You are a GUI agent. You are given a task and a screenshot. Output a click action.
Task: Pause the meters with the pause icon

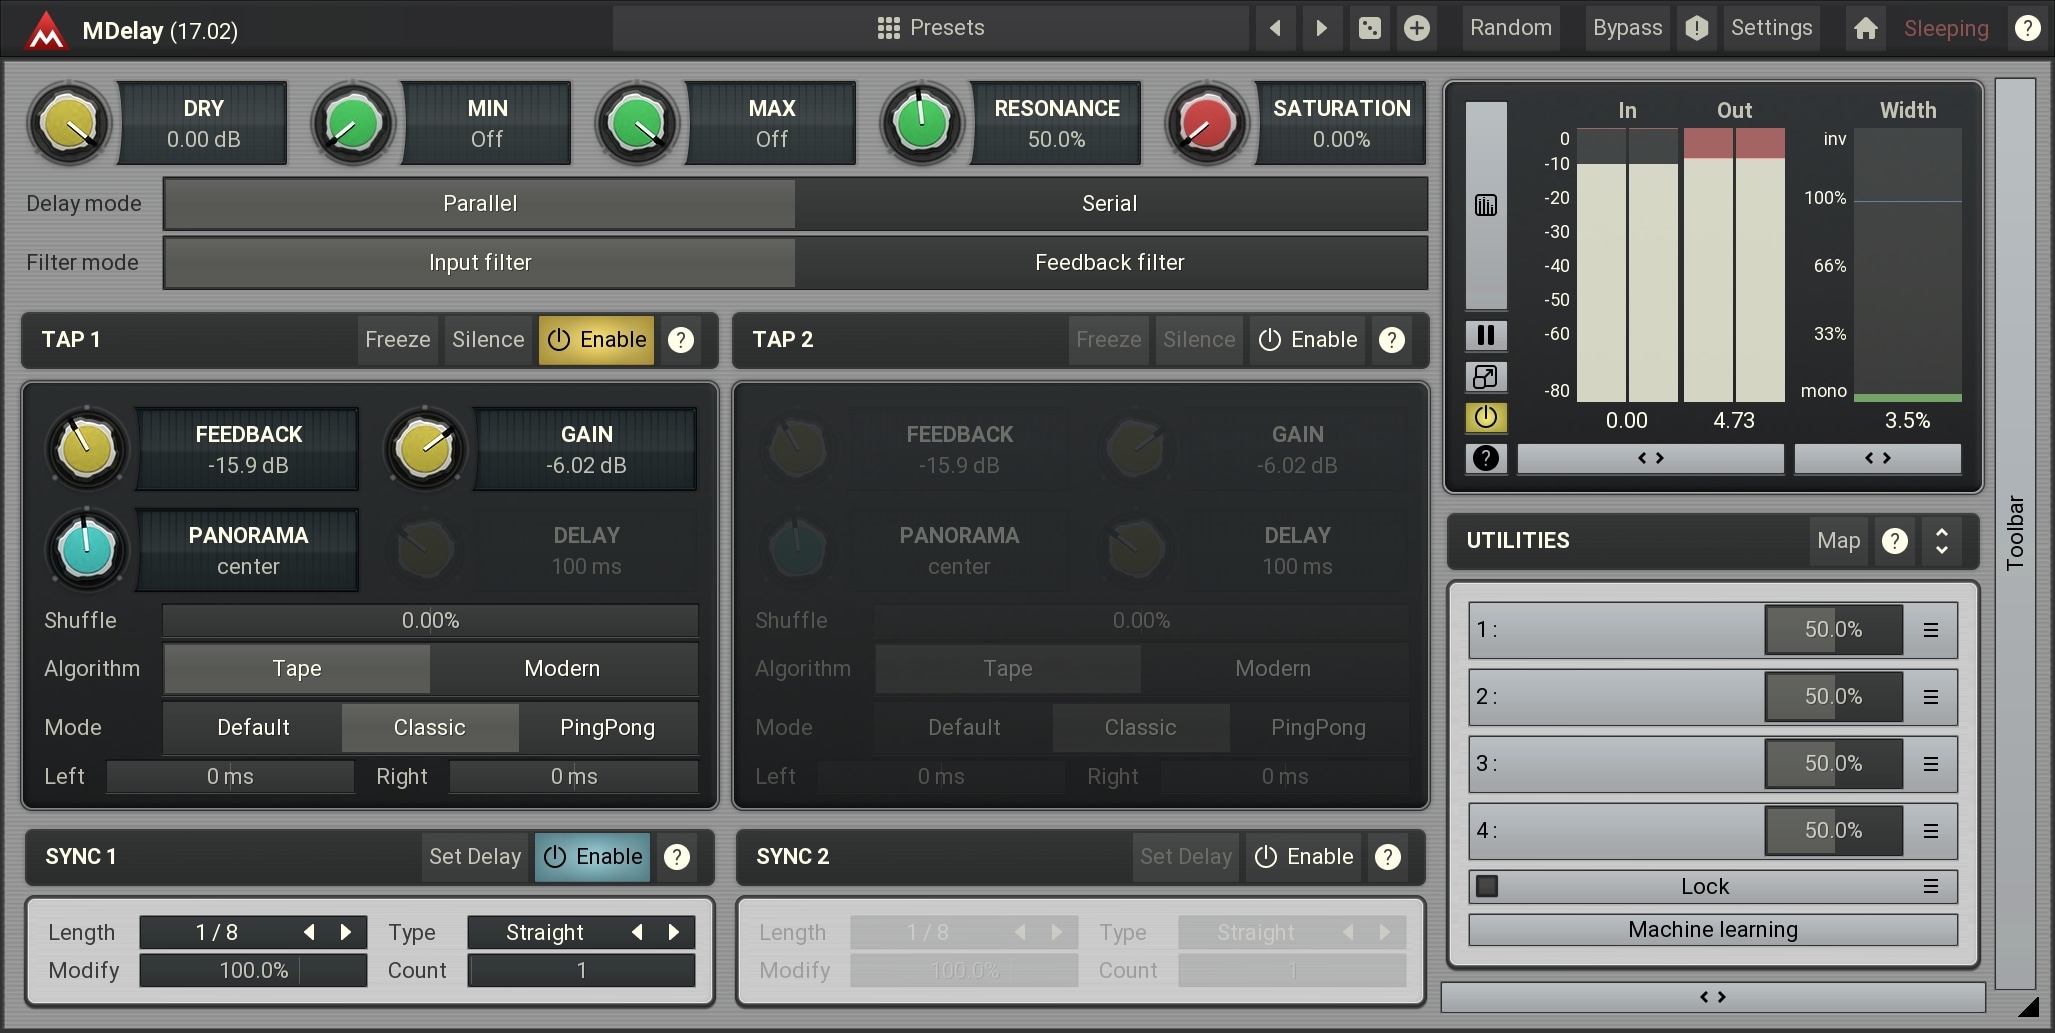[1486, 335]
